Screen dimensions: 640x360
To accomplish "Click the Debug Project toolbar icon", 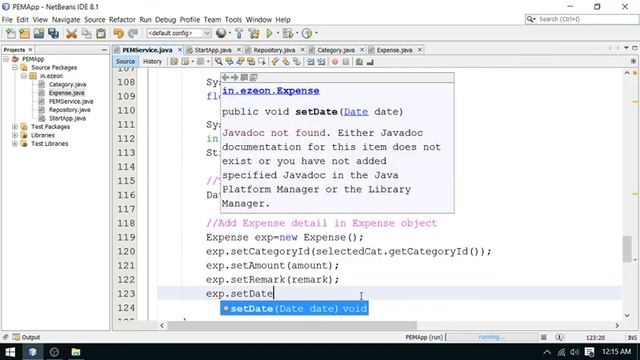I will pos(287,33).
